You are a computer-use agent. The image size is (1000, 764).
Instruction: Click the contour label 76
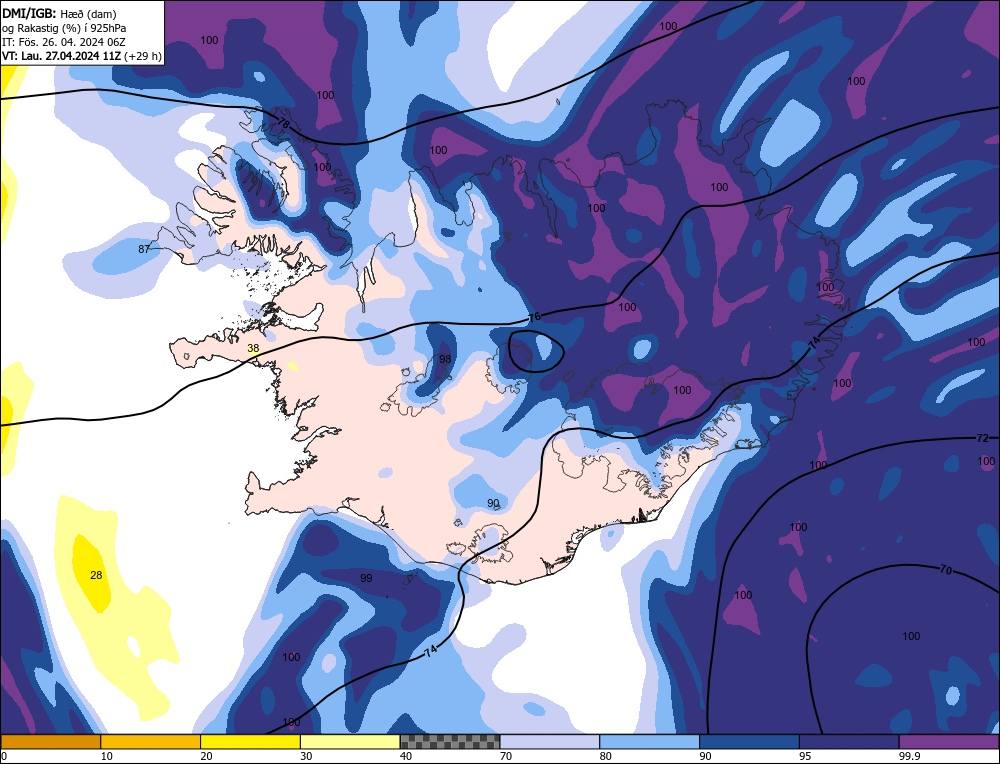point(534,317)
